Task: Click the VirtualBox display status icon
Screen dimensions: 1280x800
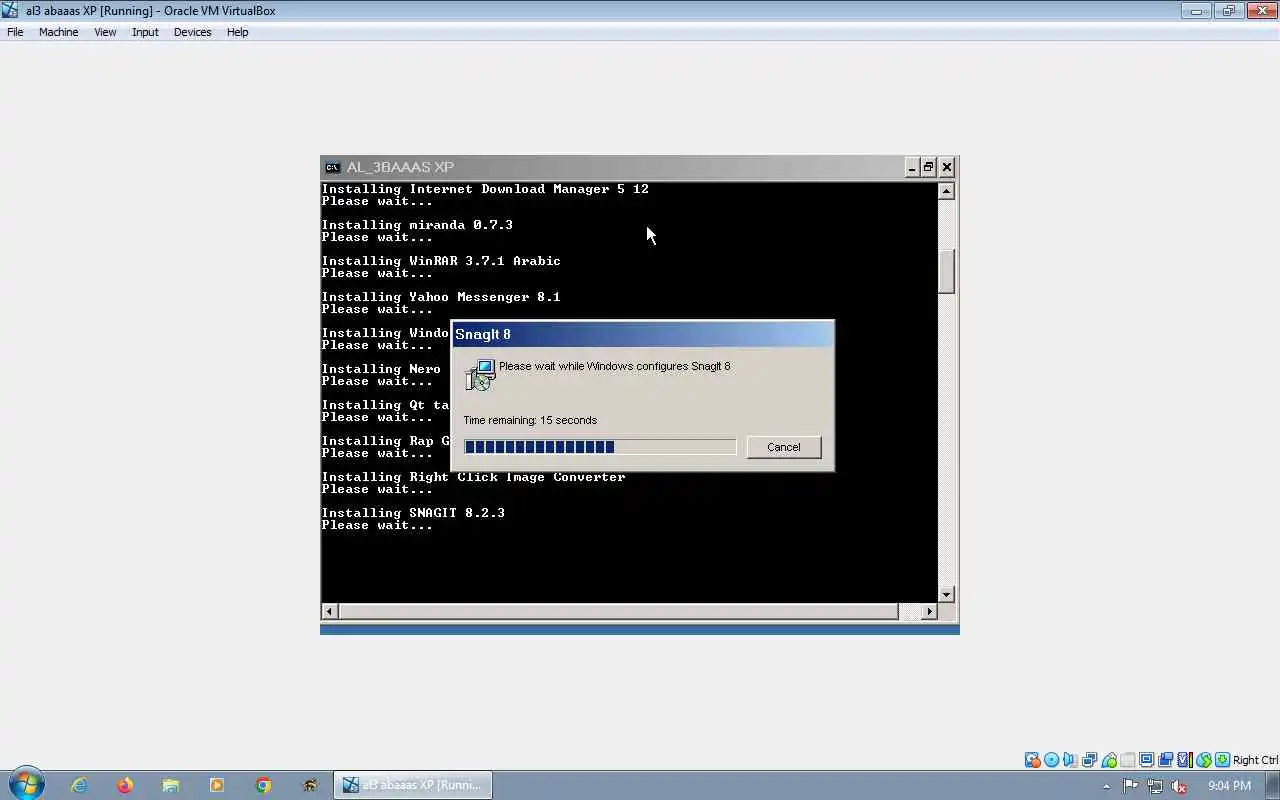Action: click(1146, 760)
